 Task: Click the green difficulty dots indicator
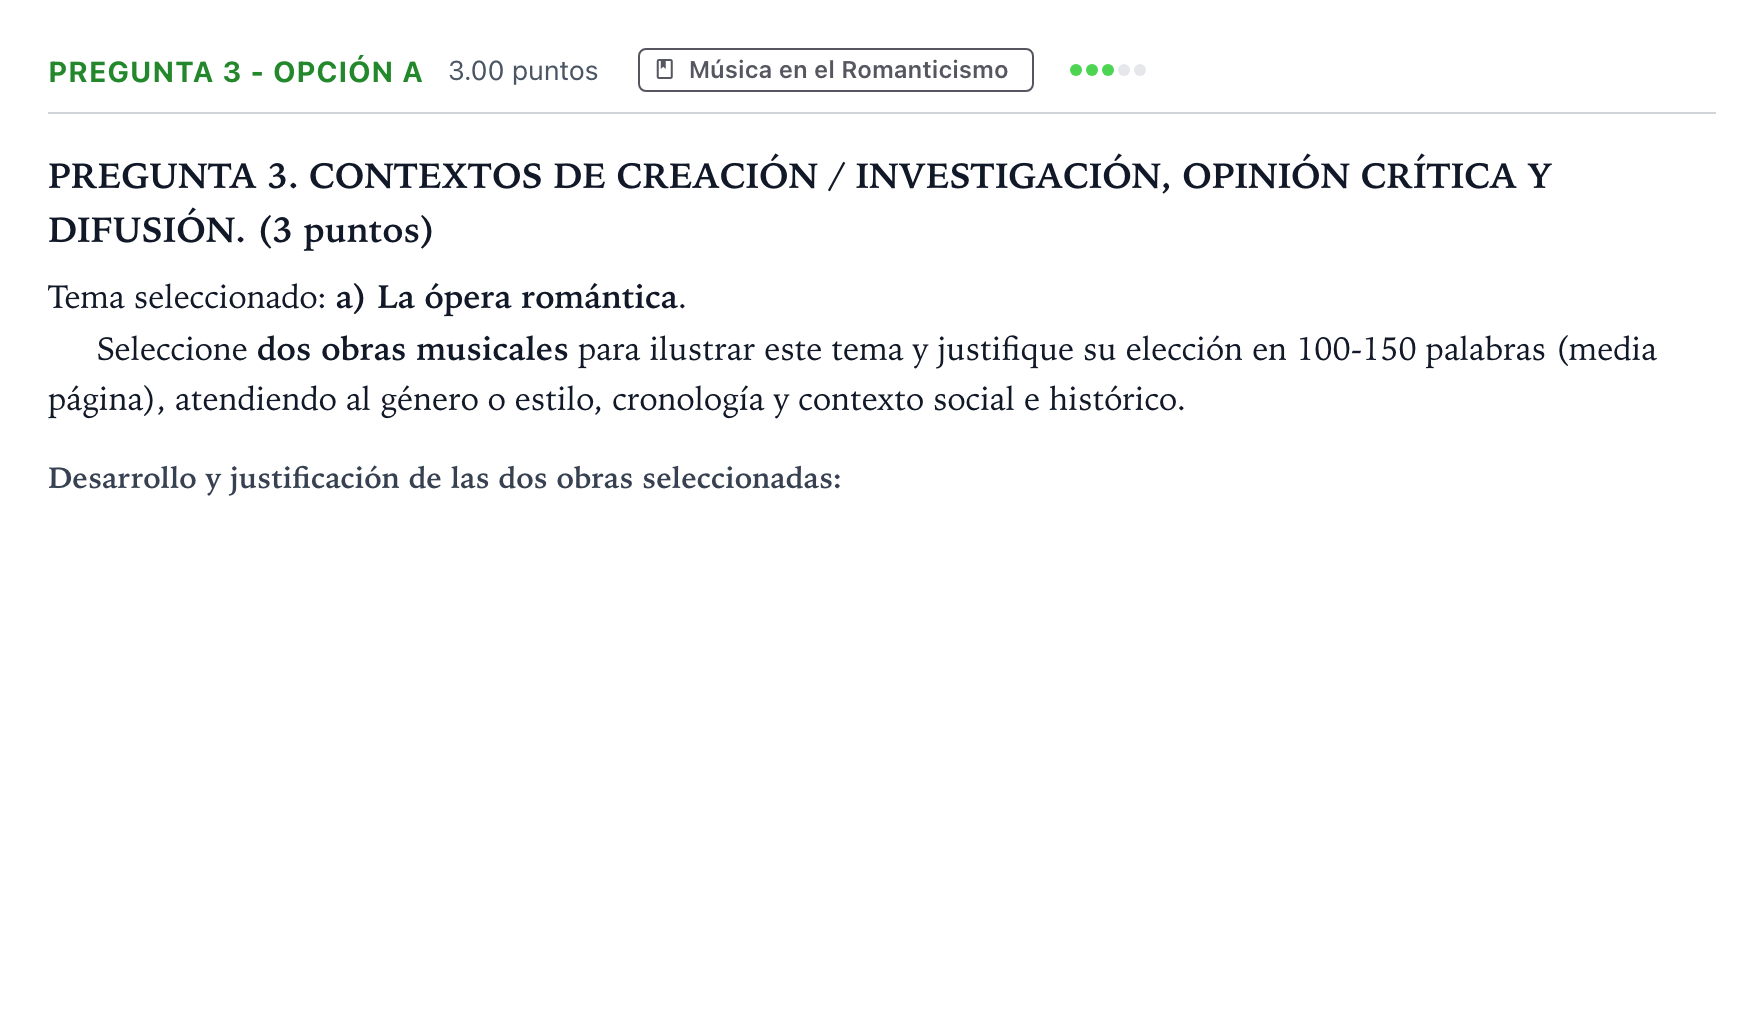click(1107, 70)
